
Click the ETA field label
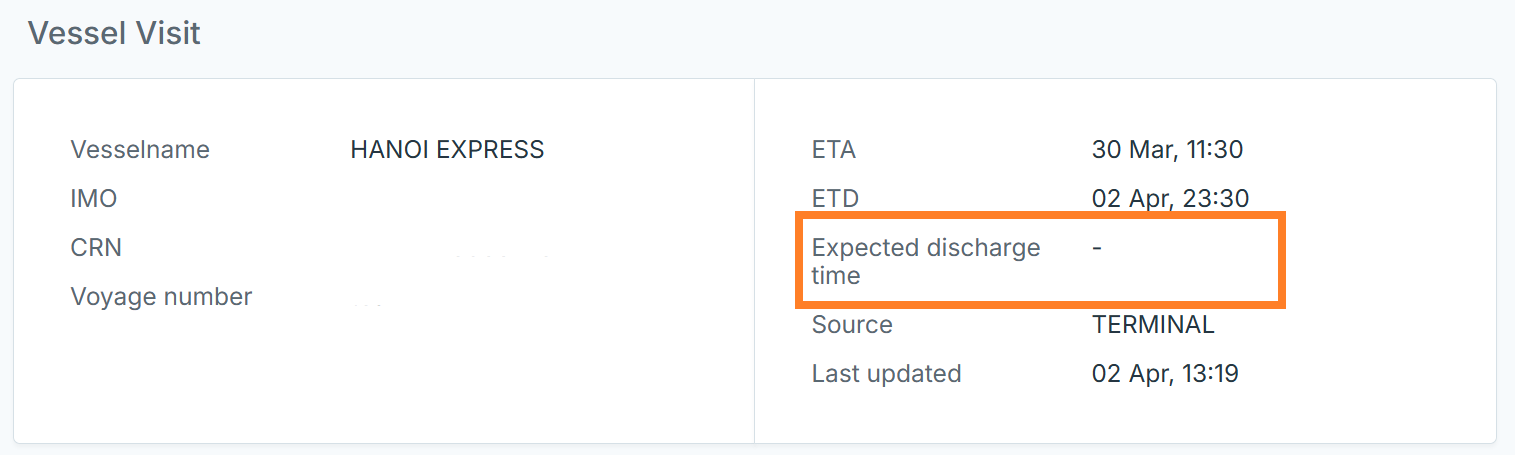pos(834,150)
